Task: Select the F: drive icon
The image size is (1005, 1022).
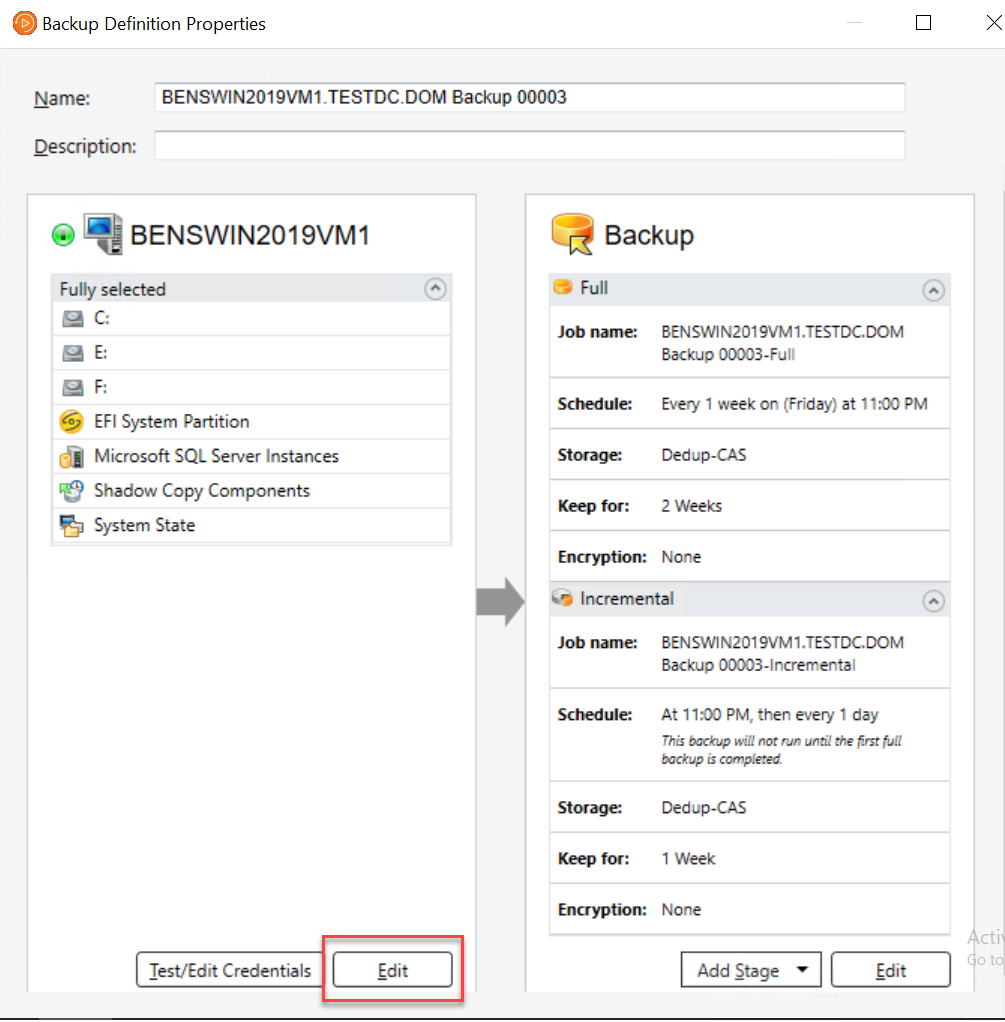Action: coord(72,387)
